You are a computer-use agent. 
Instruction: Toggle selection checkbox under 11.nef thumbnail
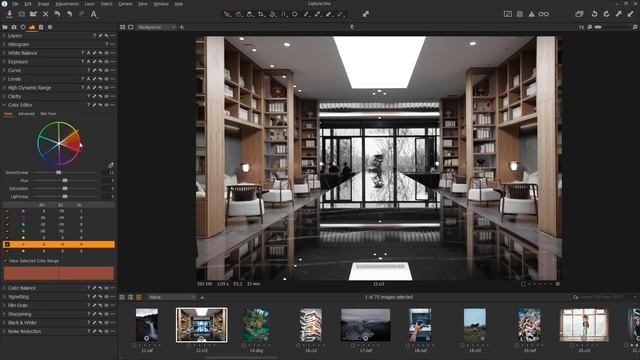(x=134, y=345)
